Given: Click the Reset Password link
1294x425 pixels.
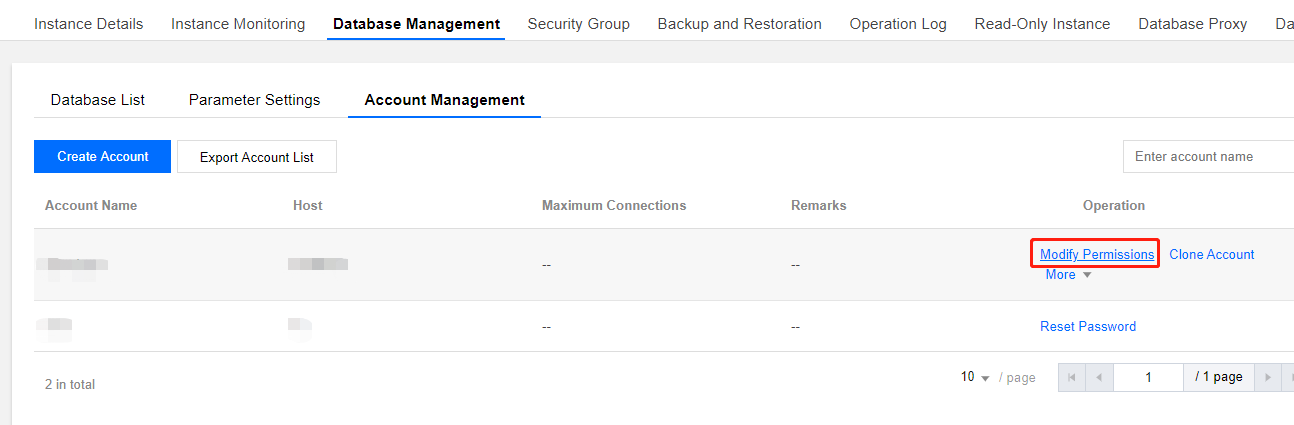Looking at the screenshot, I should pos(1088,327).
